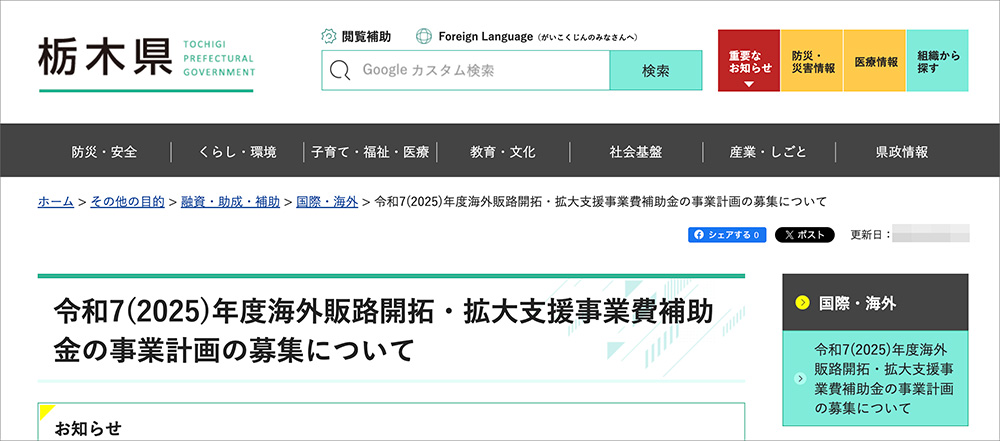Open 組織から探す button
The image size is (1000, 441).
pyautogui.click(x=938, y=61)
